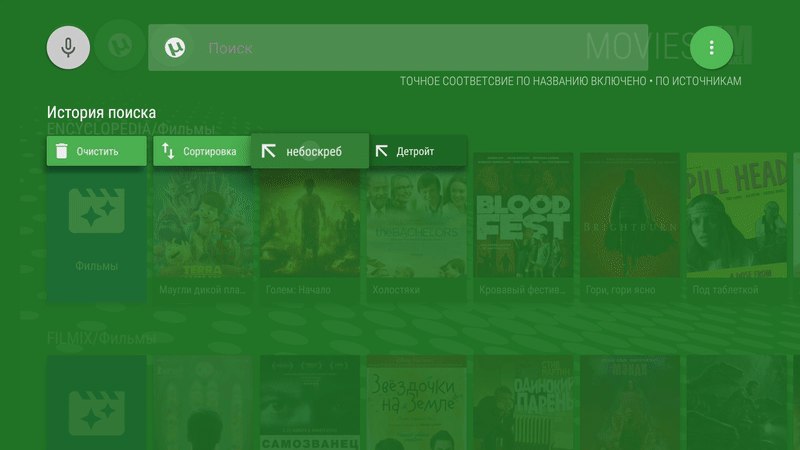Screen dimensions: 800x450
Task: Open the Одинокий парень movie poster
Action: [x=523, y=403]
